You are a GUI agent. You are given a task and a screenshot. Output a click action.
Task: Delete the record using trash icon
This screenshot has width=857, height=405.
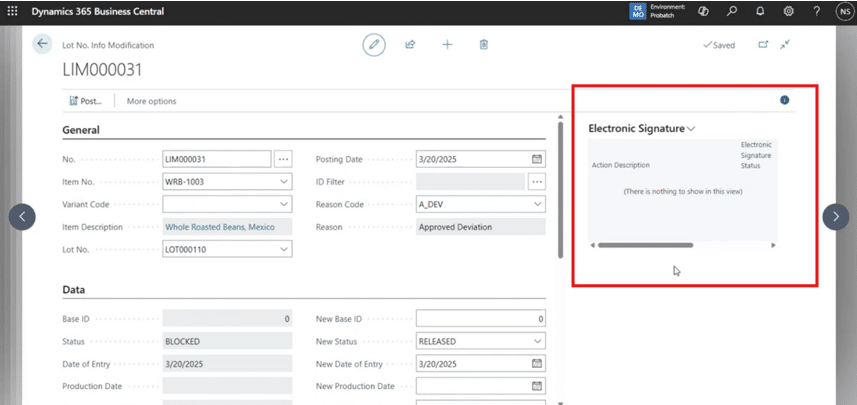point(484,45)
